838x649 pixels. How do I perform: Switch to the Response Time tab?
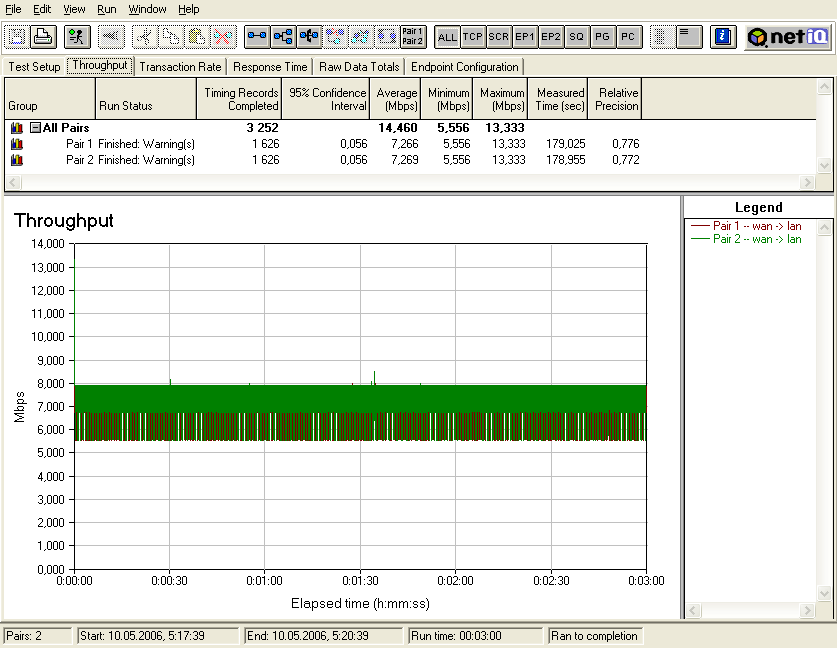[x=270, y=67]
